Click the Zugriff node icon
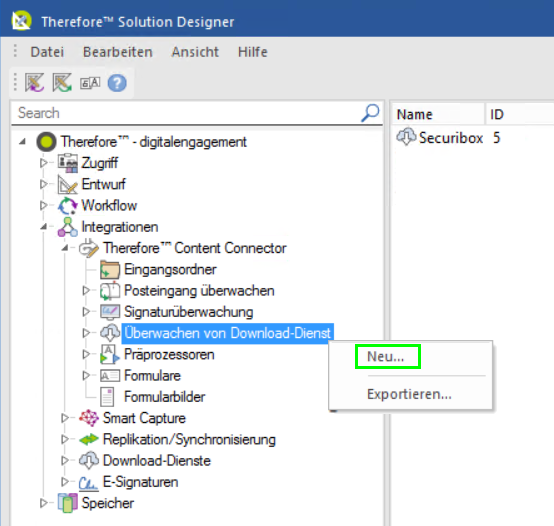 coord(67,163)
